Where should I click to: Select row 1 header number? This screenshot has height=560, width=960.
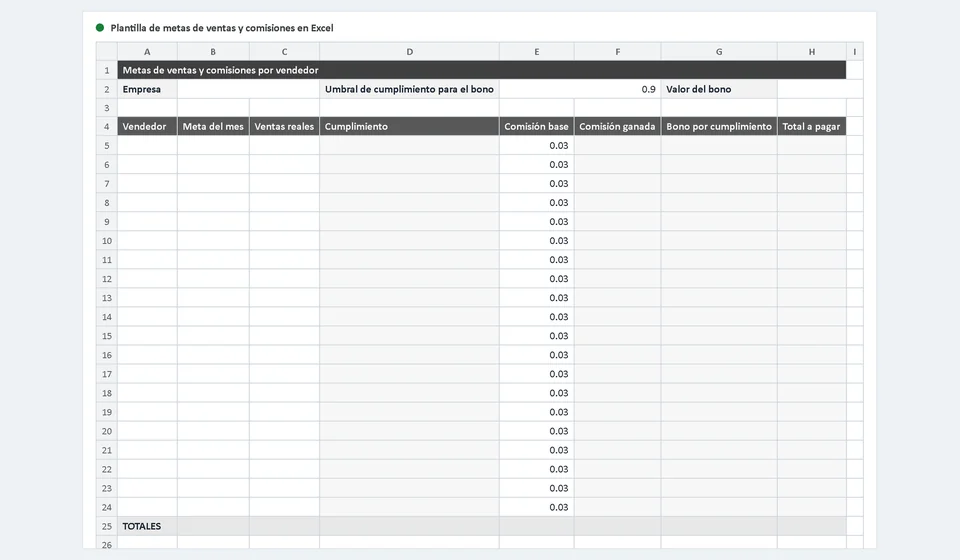(107, 70)
